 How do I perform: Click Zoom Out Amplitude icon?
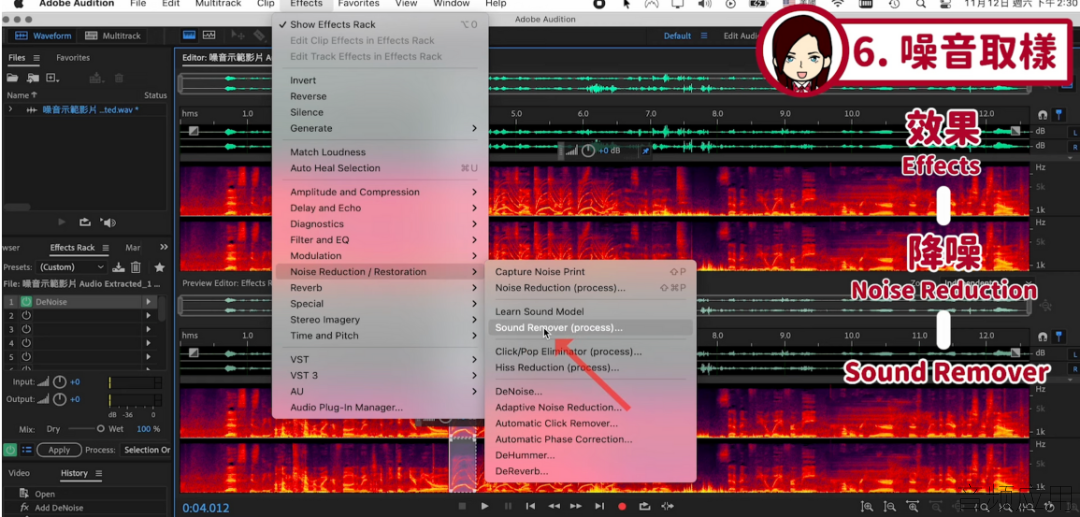(890, 507)
